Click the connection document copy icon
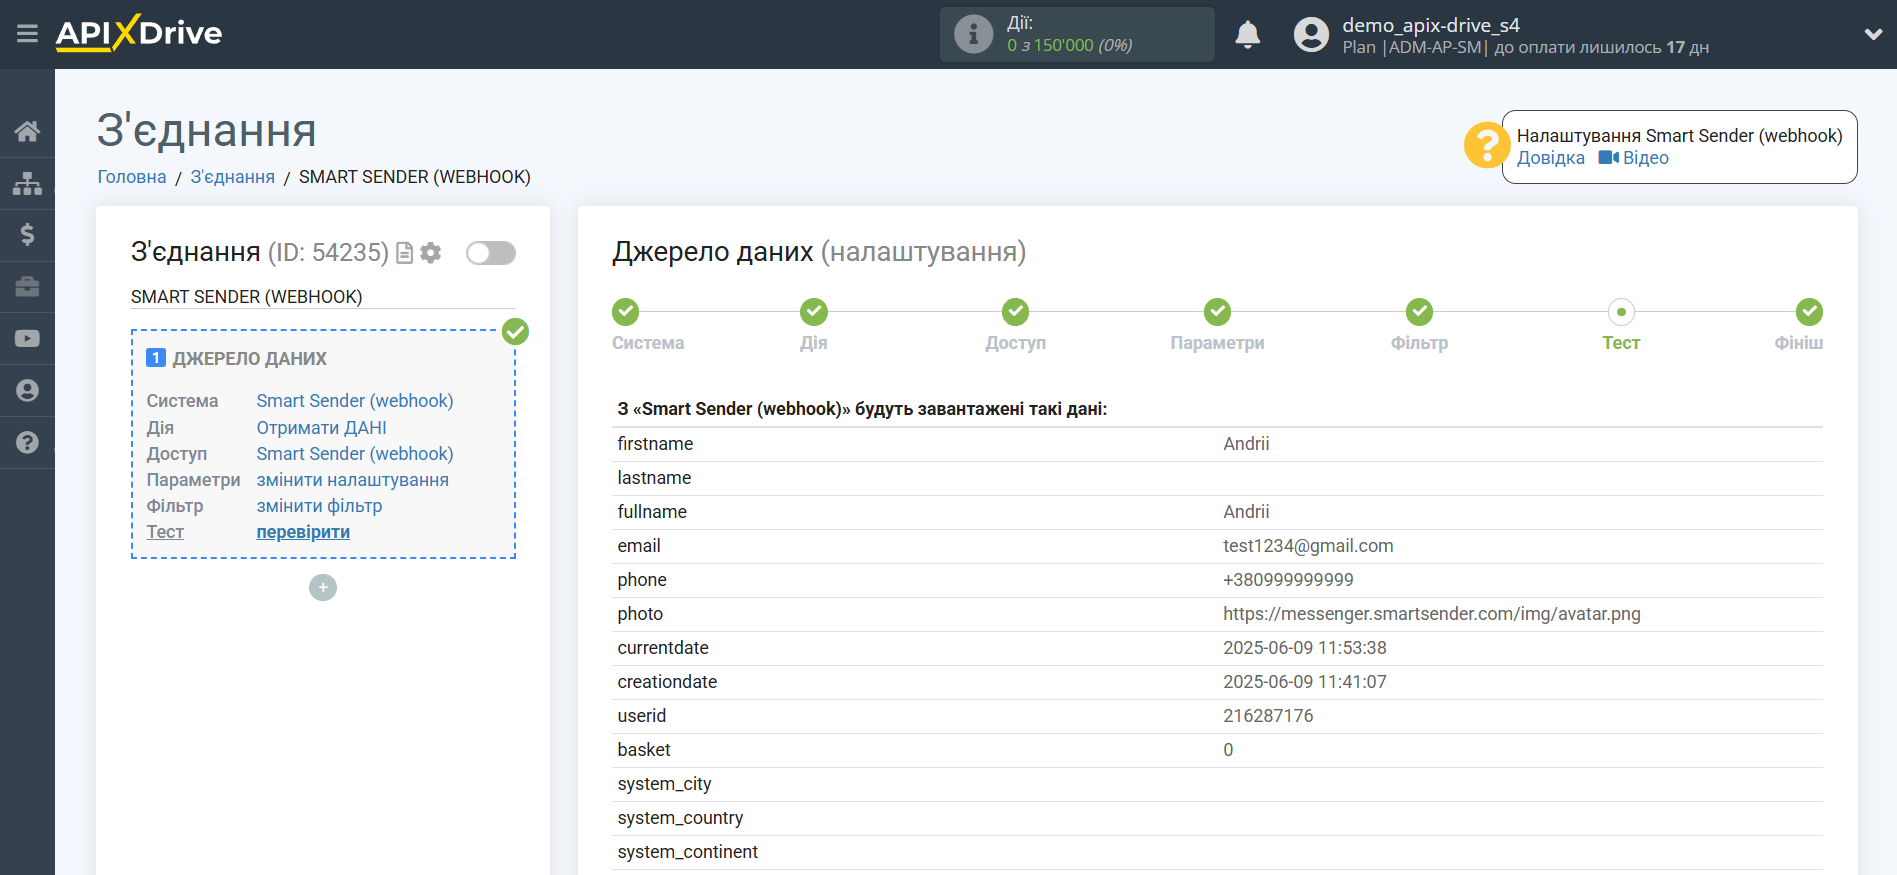 (x=405, y=253)
